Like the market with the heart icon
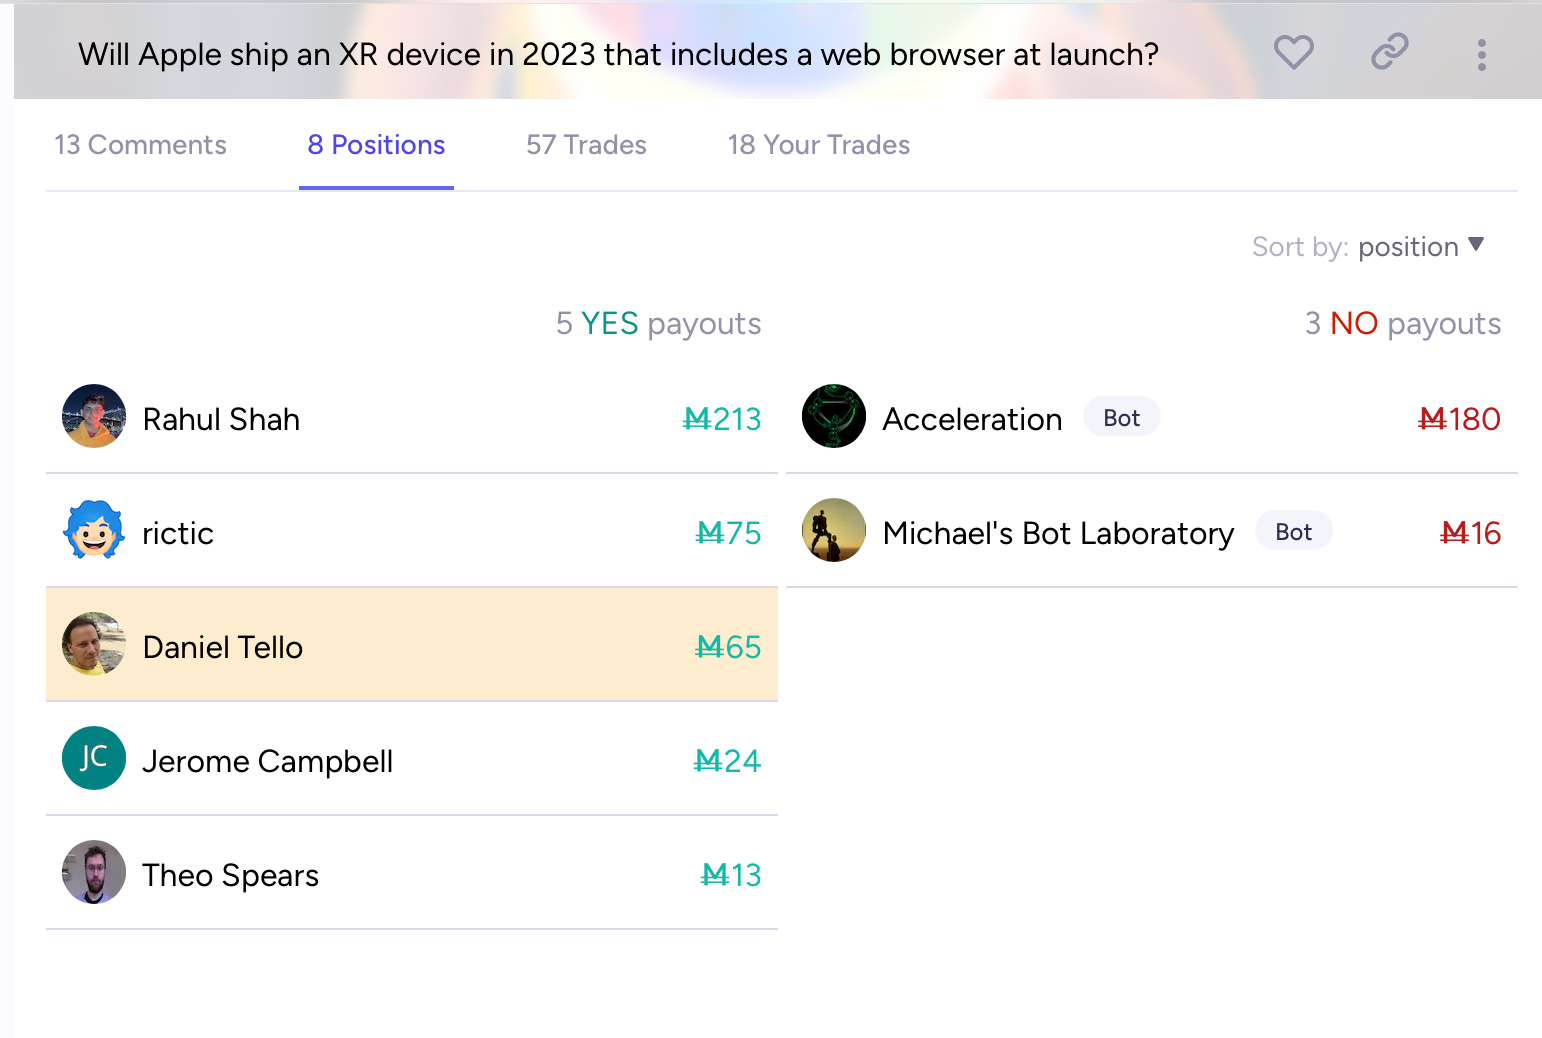This screenshot has height=1038, width=1542. (x=1293, y=52)
